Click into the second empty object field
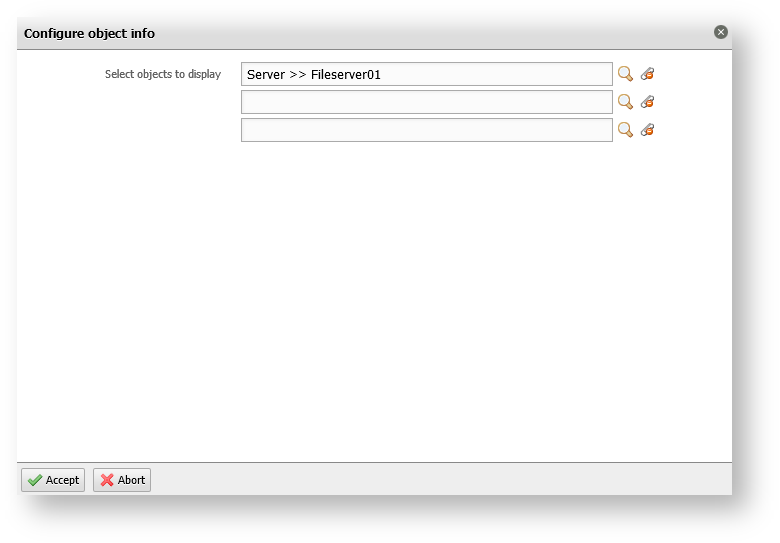The width and height of the screenshot is (780, 543). [427, 102]
